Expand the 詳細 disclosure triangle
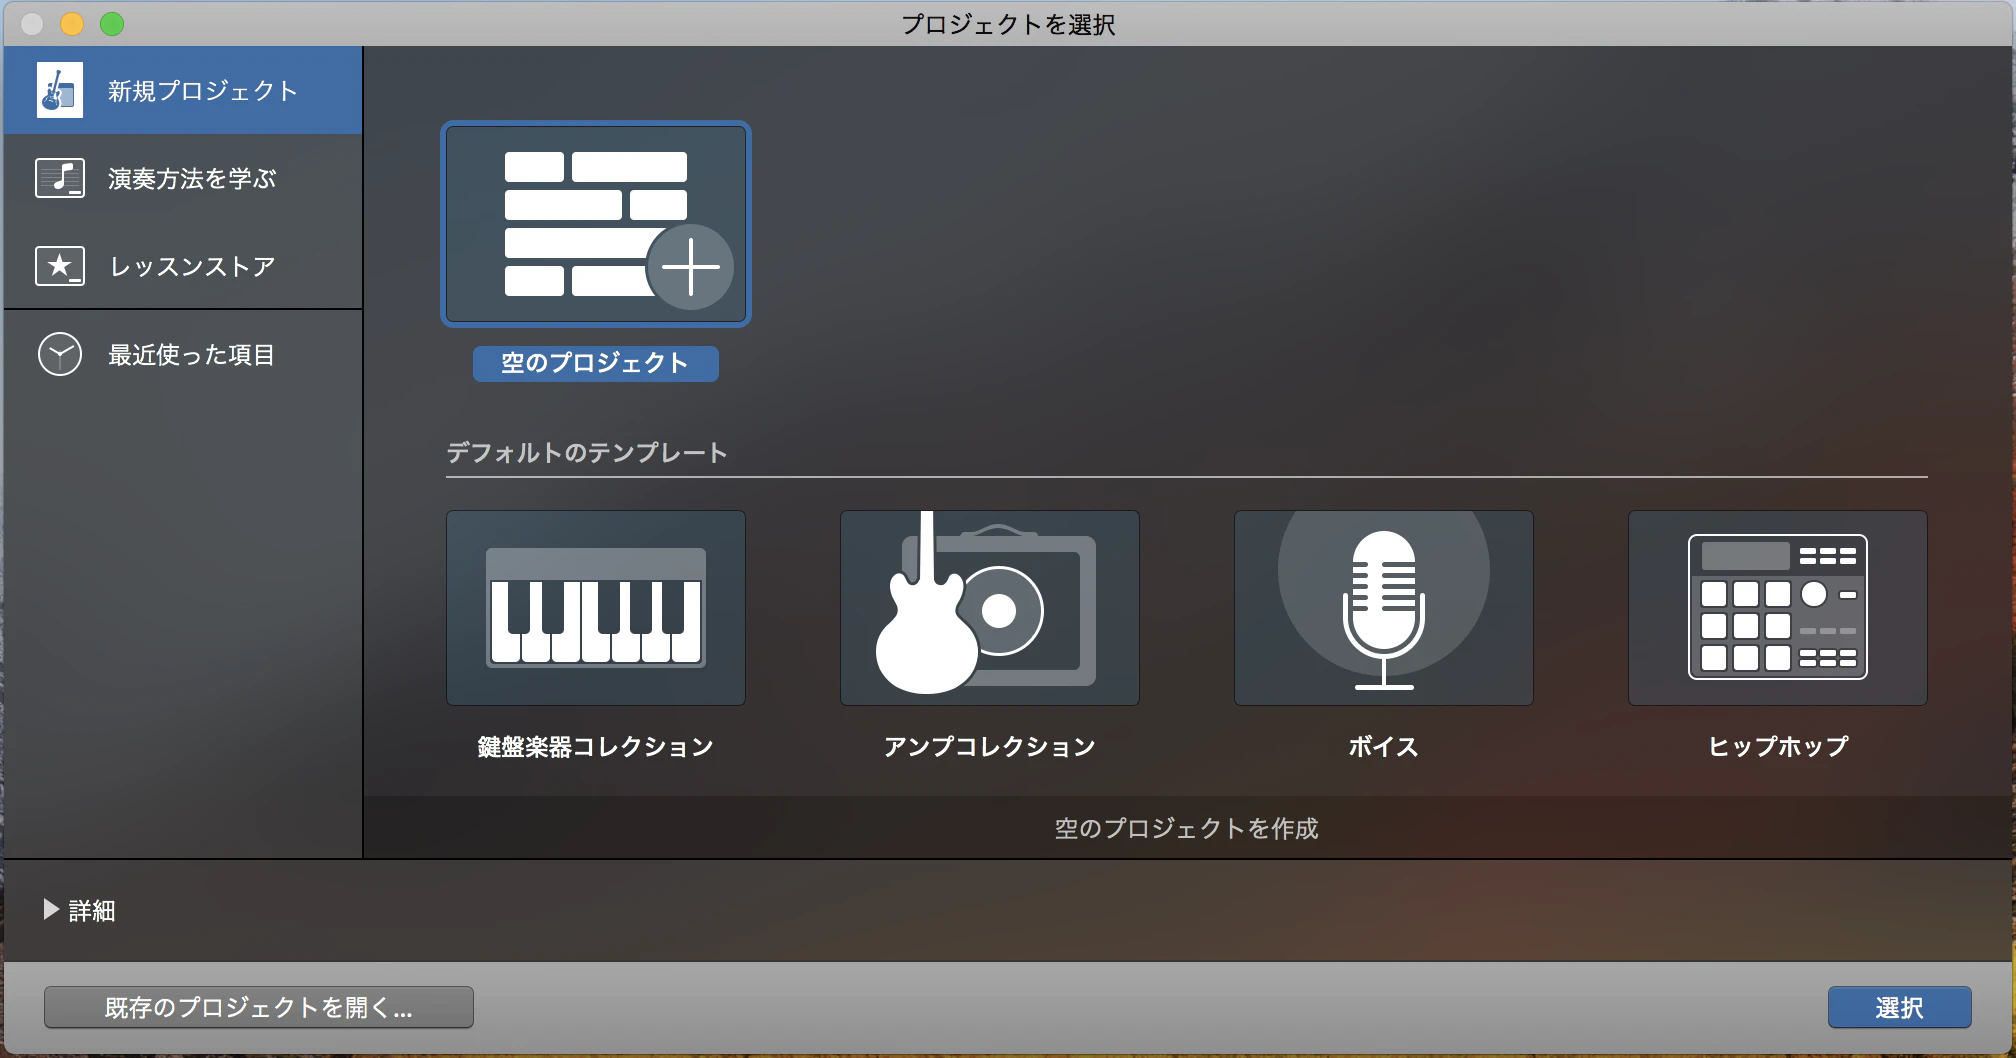The width and height of the screenshot is (2016, 1058). click(51, 909)
